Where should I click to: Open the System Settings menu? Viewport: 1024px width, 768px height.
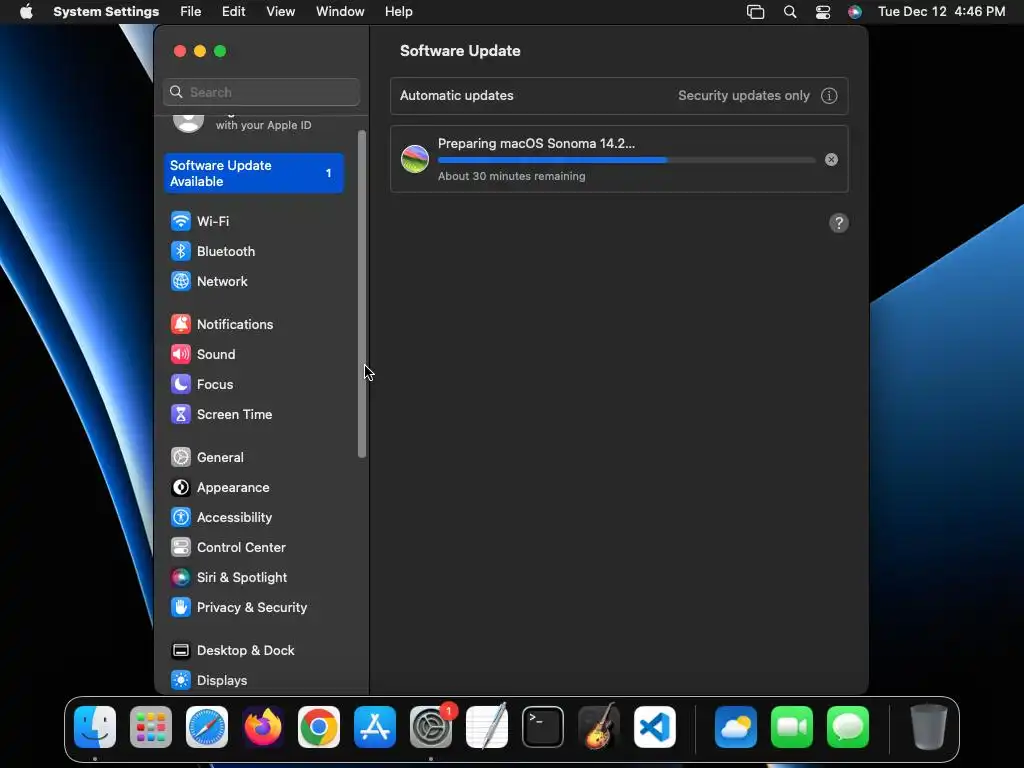[x=106, y=12]
